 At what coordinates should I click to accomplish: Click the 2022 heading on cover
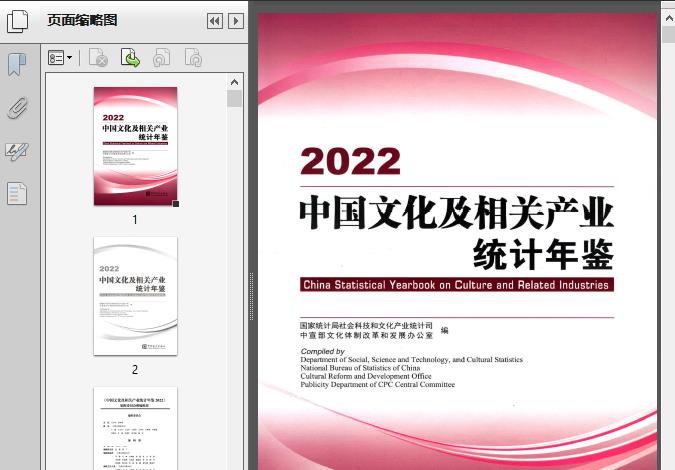click(x=350, y=161)
